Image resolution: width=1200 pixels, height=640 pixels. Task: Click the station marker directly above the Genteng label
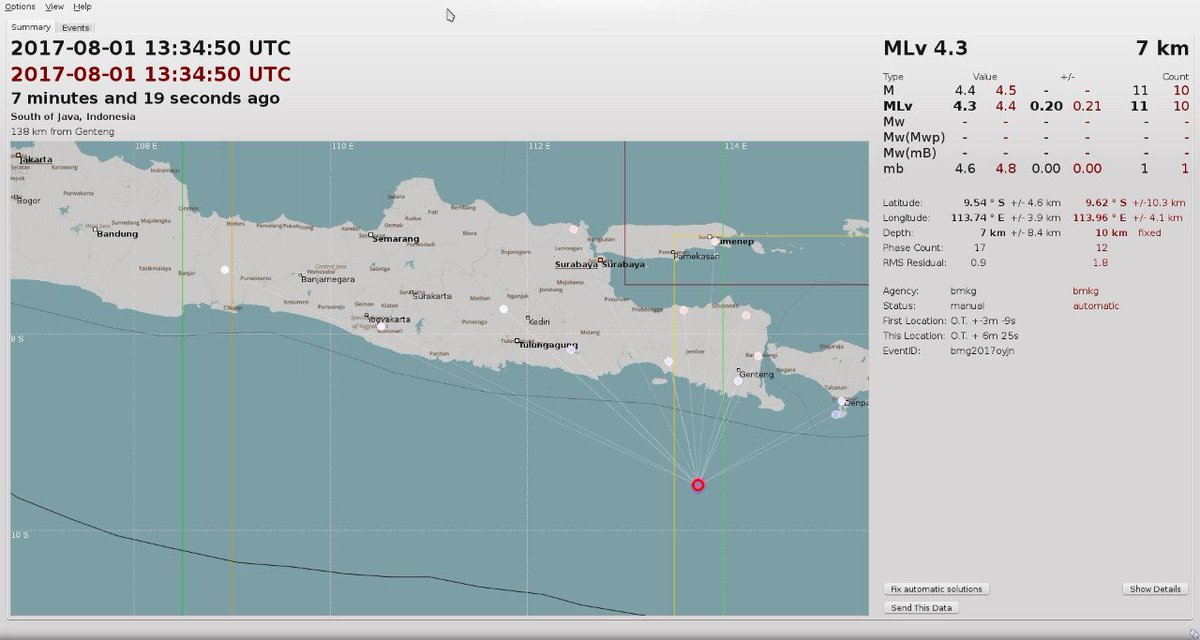tap(758, 355)
